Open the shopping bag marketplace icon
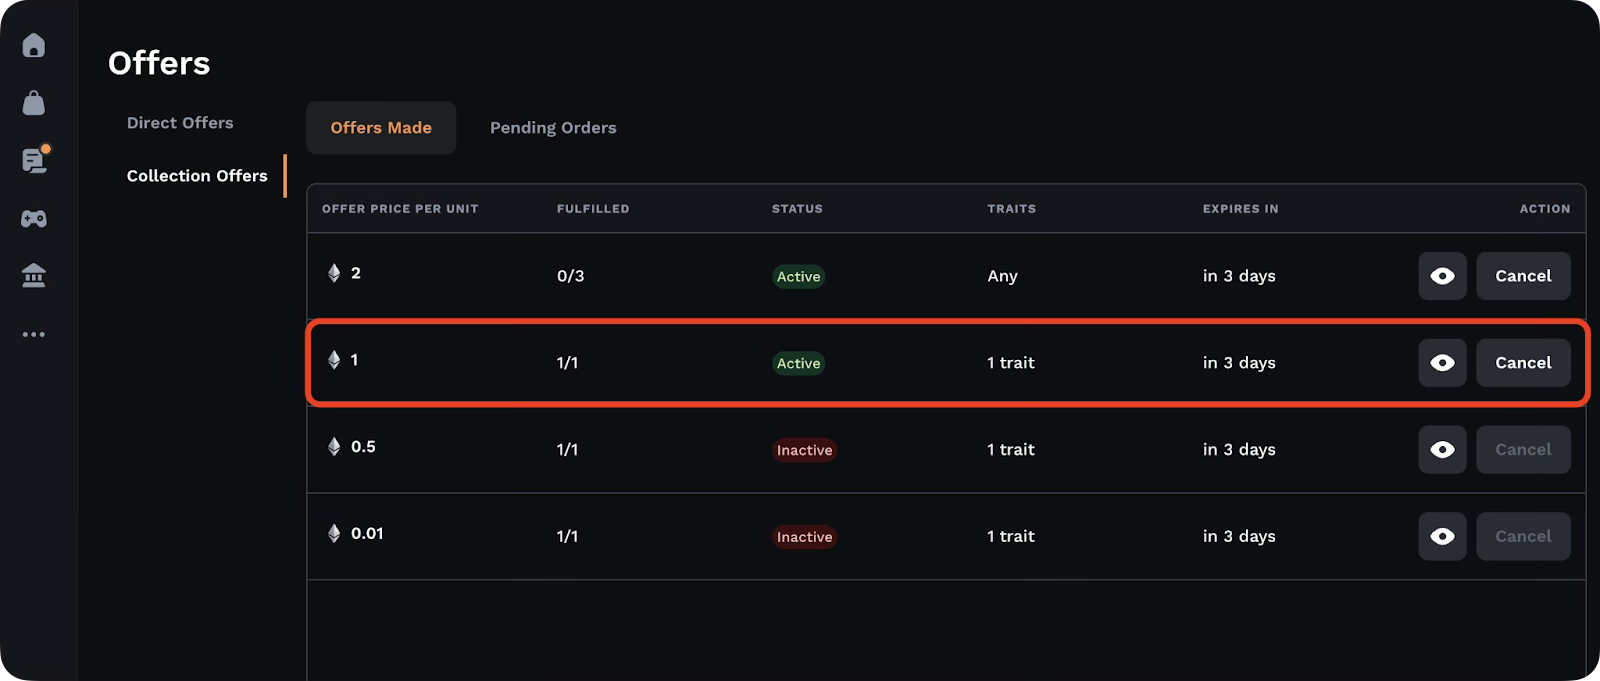 [34, 103]
